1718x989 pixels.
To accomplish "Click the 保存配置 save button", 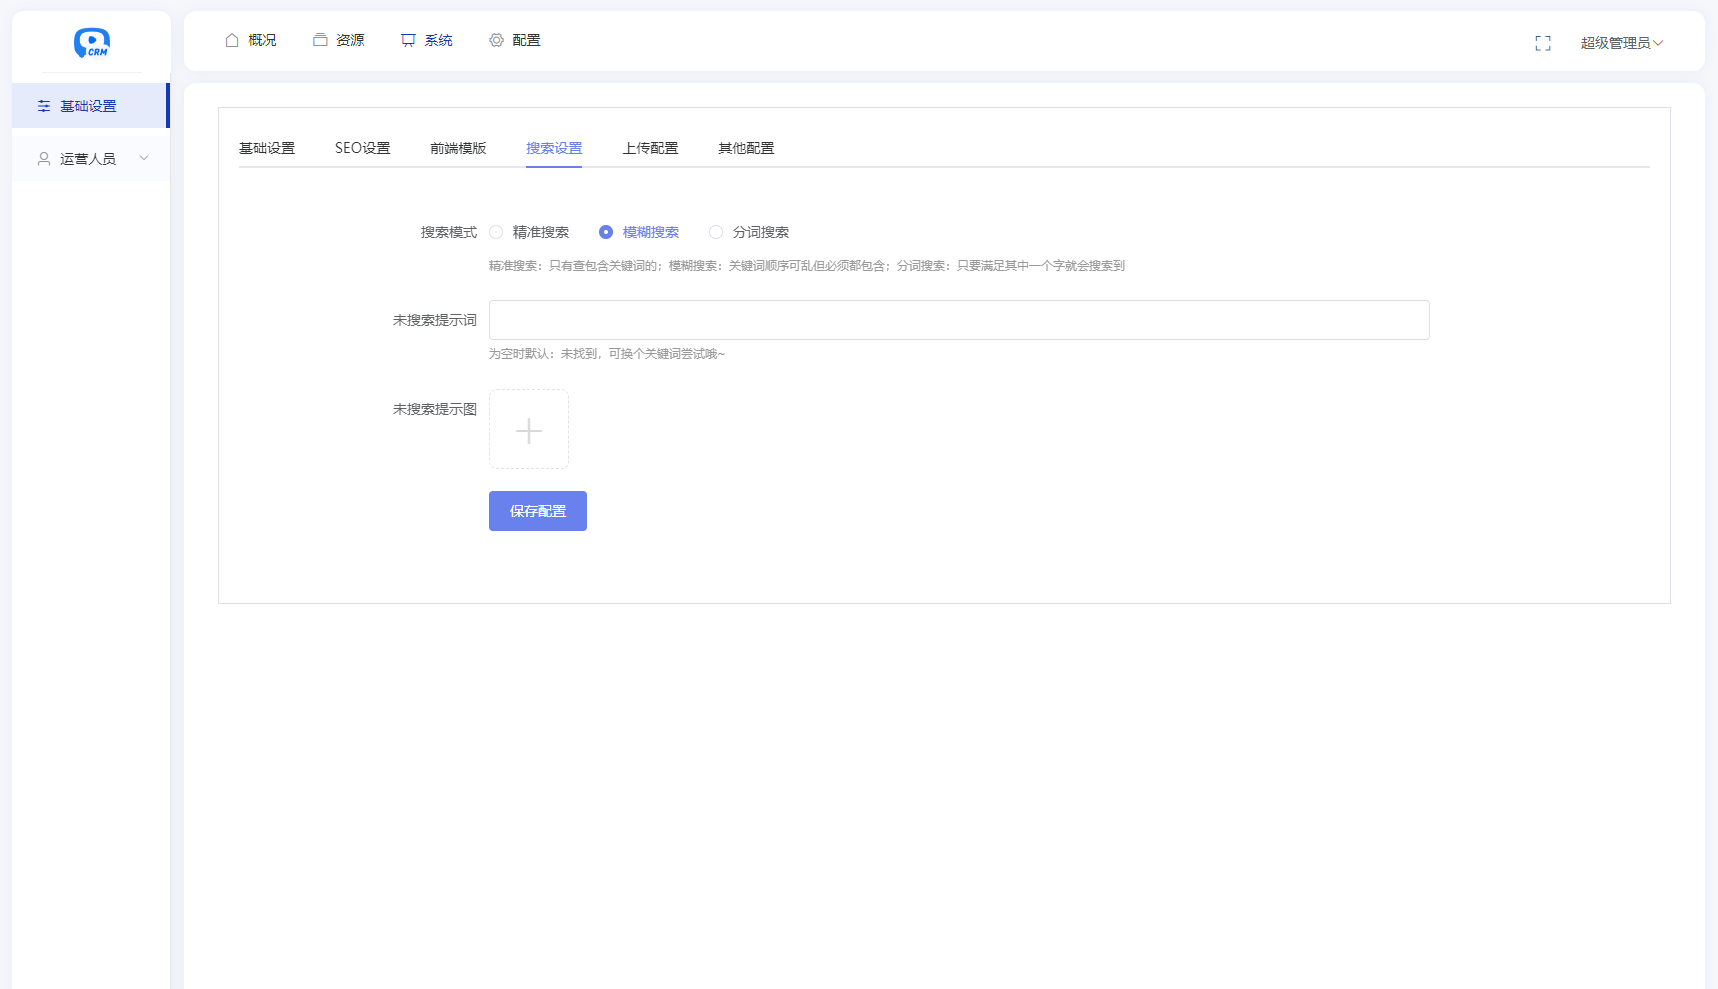I will point(537,510).
